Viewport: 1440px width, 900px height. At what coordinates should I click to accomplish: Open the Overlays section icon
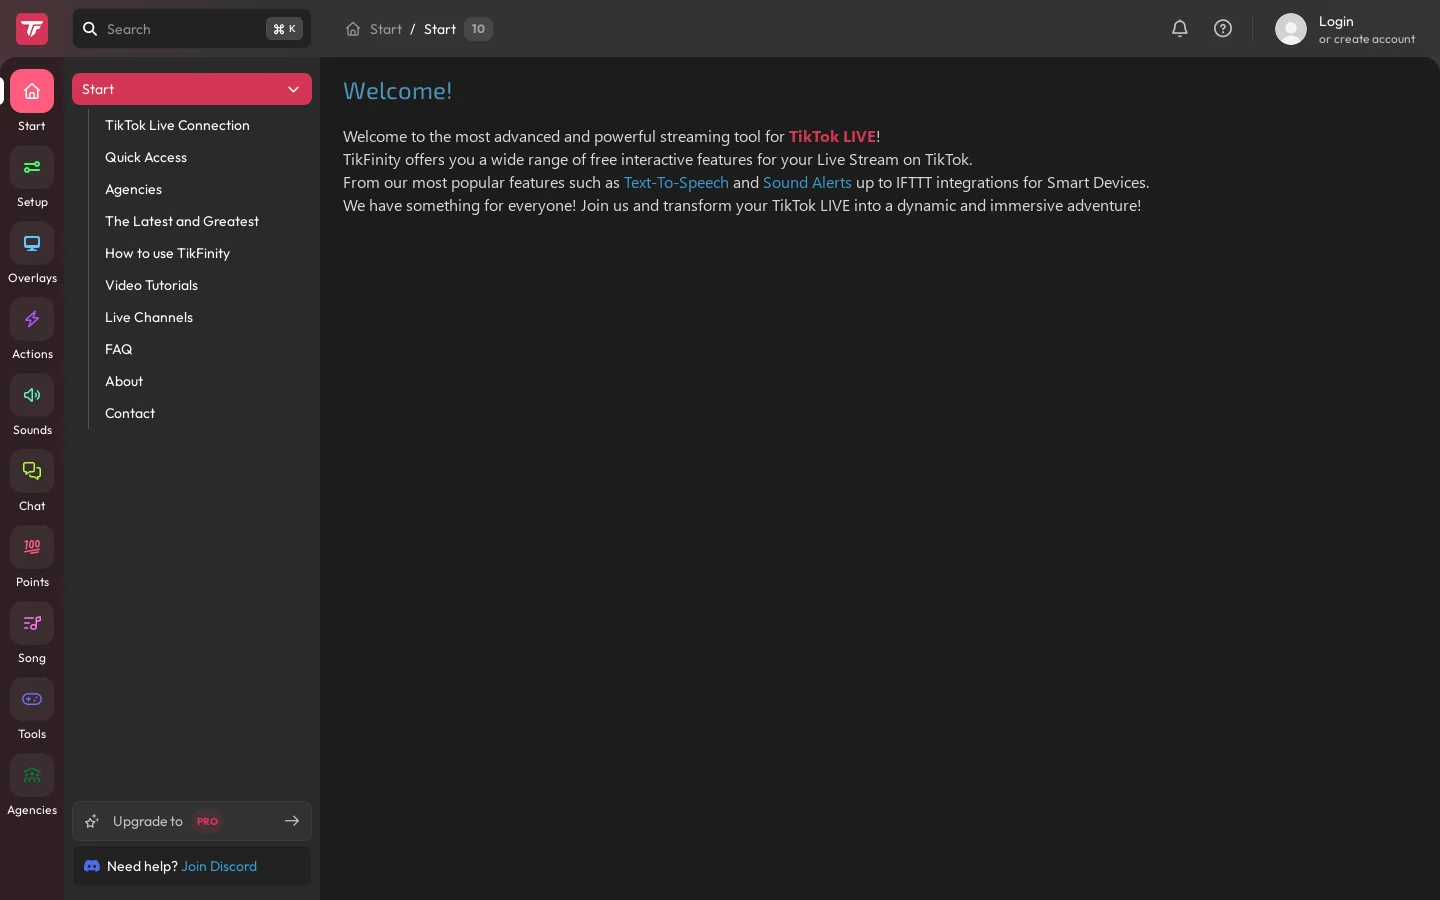[x=32, y=244]
